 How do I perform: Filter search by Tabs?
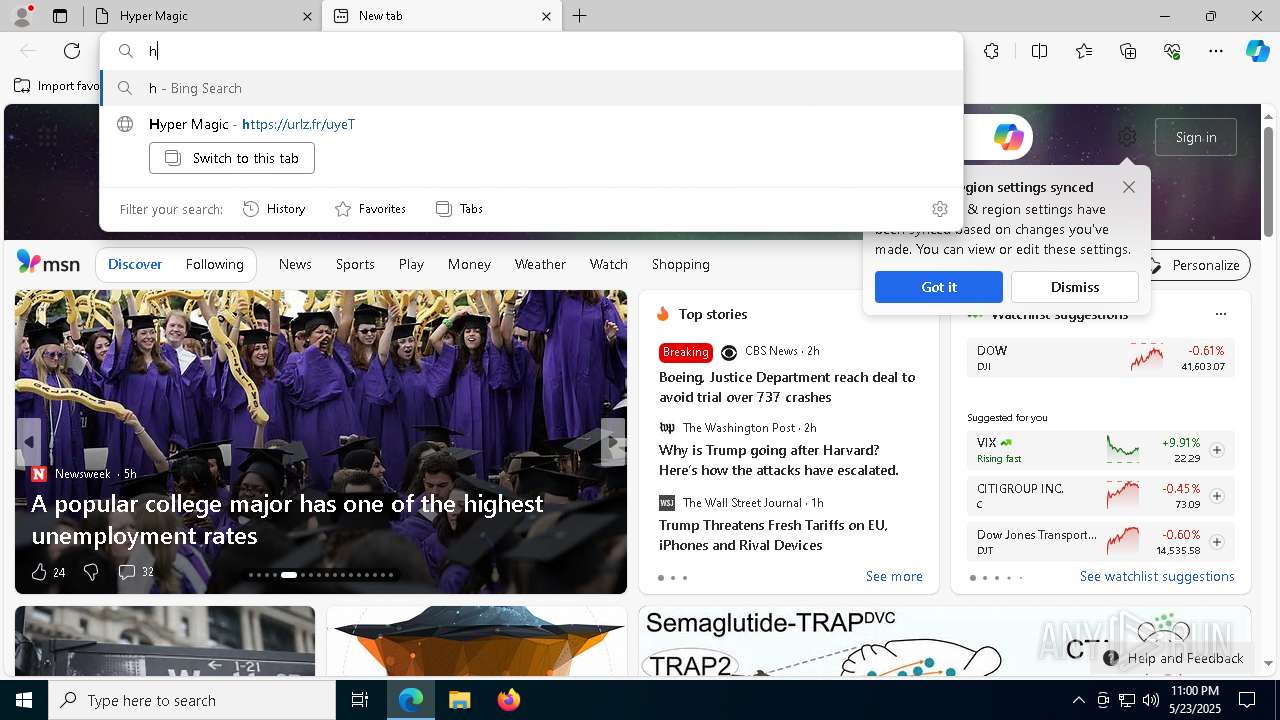click(460, 209)
